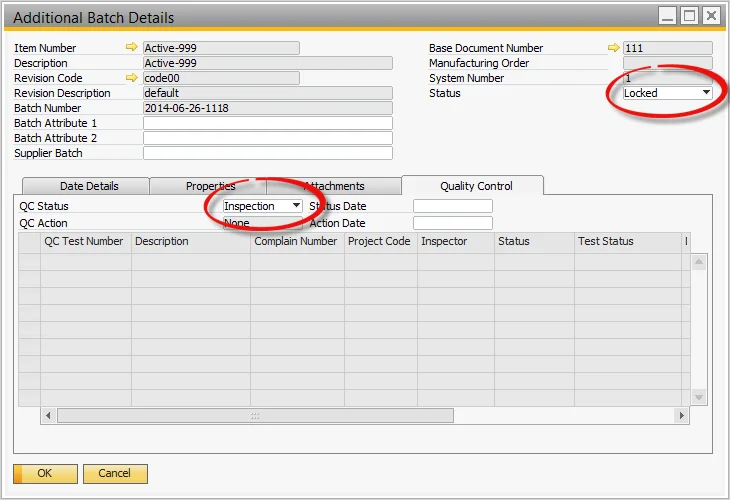Switch to the Attachments tab

tap(334, 186)
